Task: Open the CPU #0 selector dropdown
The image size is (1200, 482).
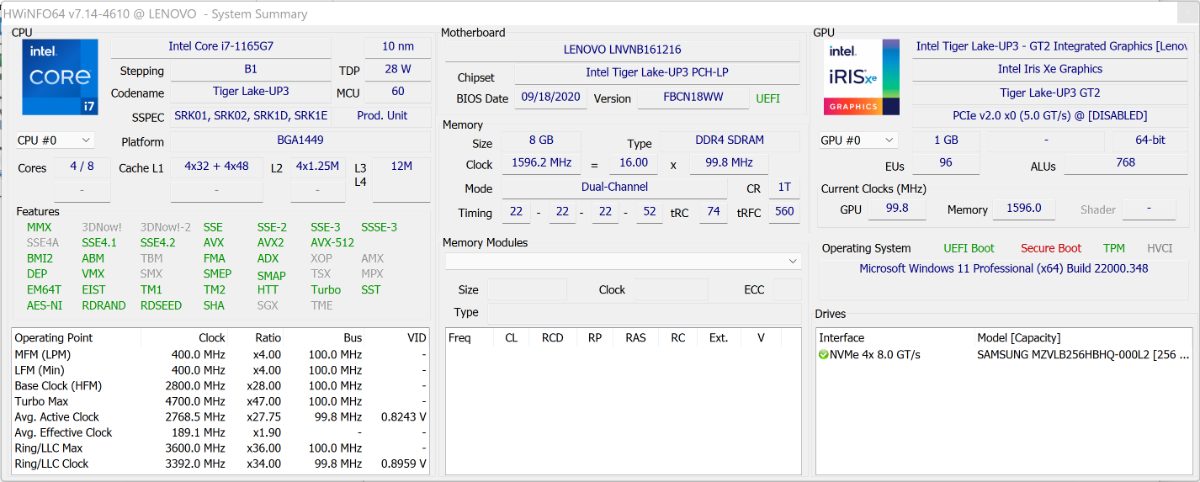Action: (56, 141)
